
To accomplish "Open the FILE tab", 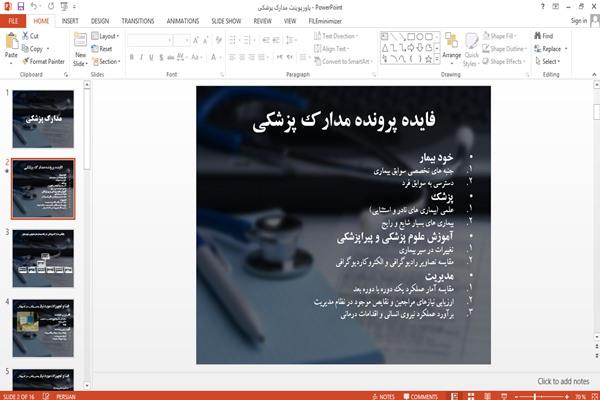I will click(13, 21).
